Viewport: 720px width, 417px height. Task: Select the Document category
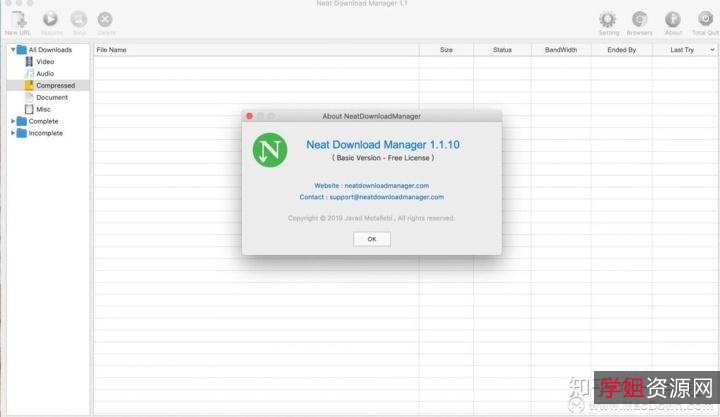point(52,98)
